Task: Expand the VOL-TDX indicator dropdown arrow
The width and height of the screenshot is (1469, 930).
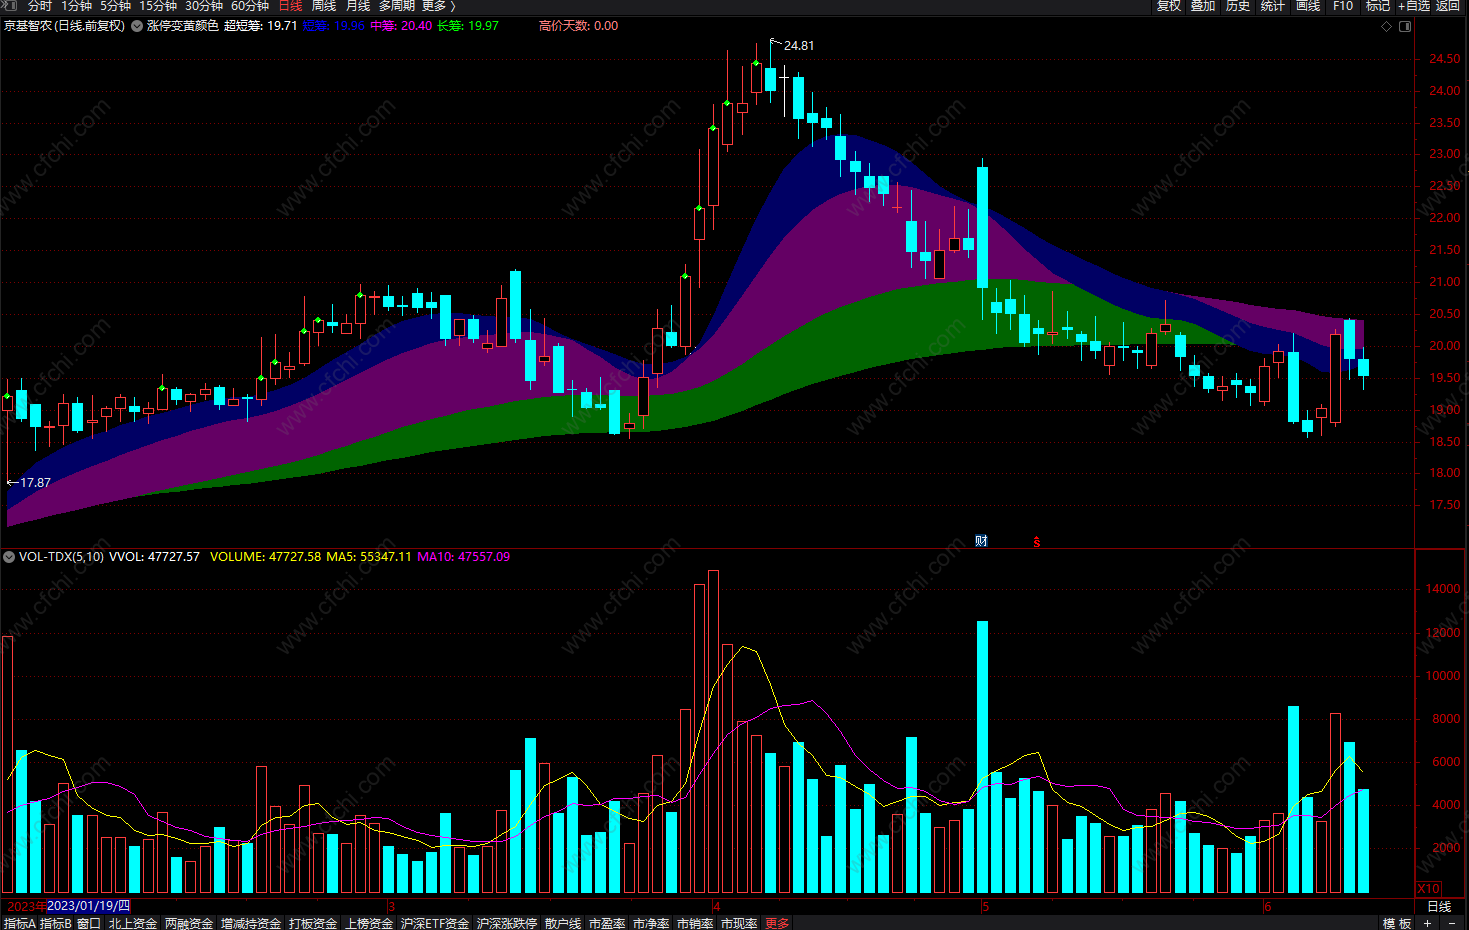Action: 8,557
